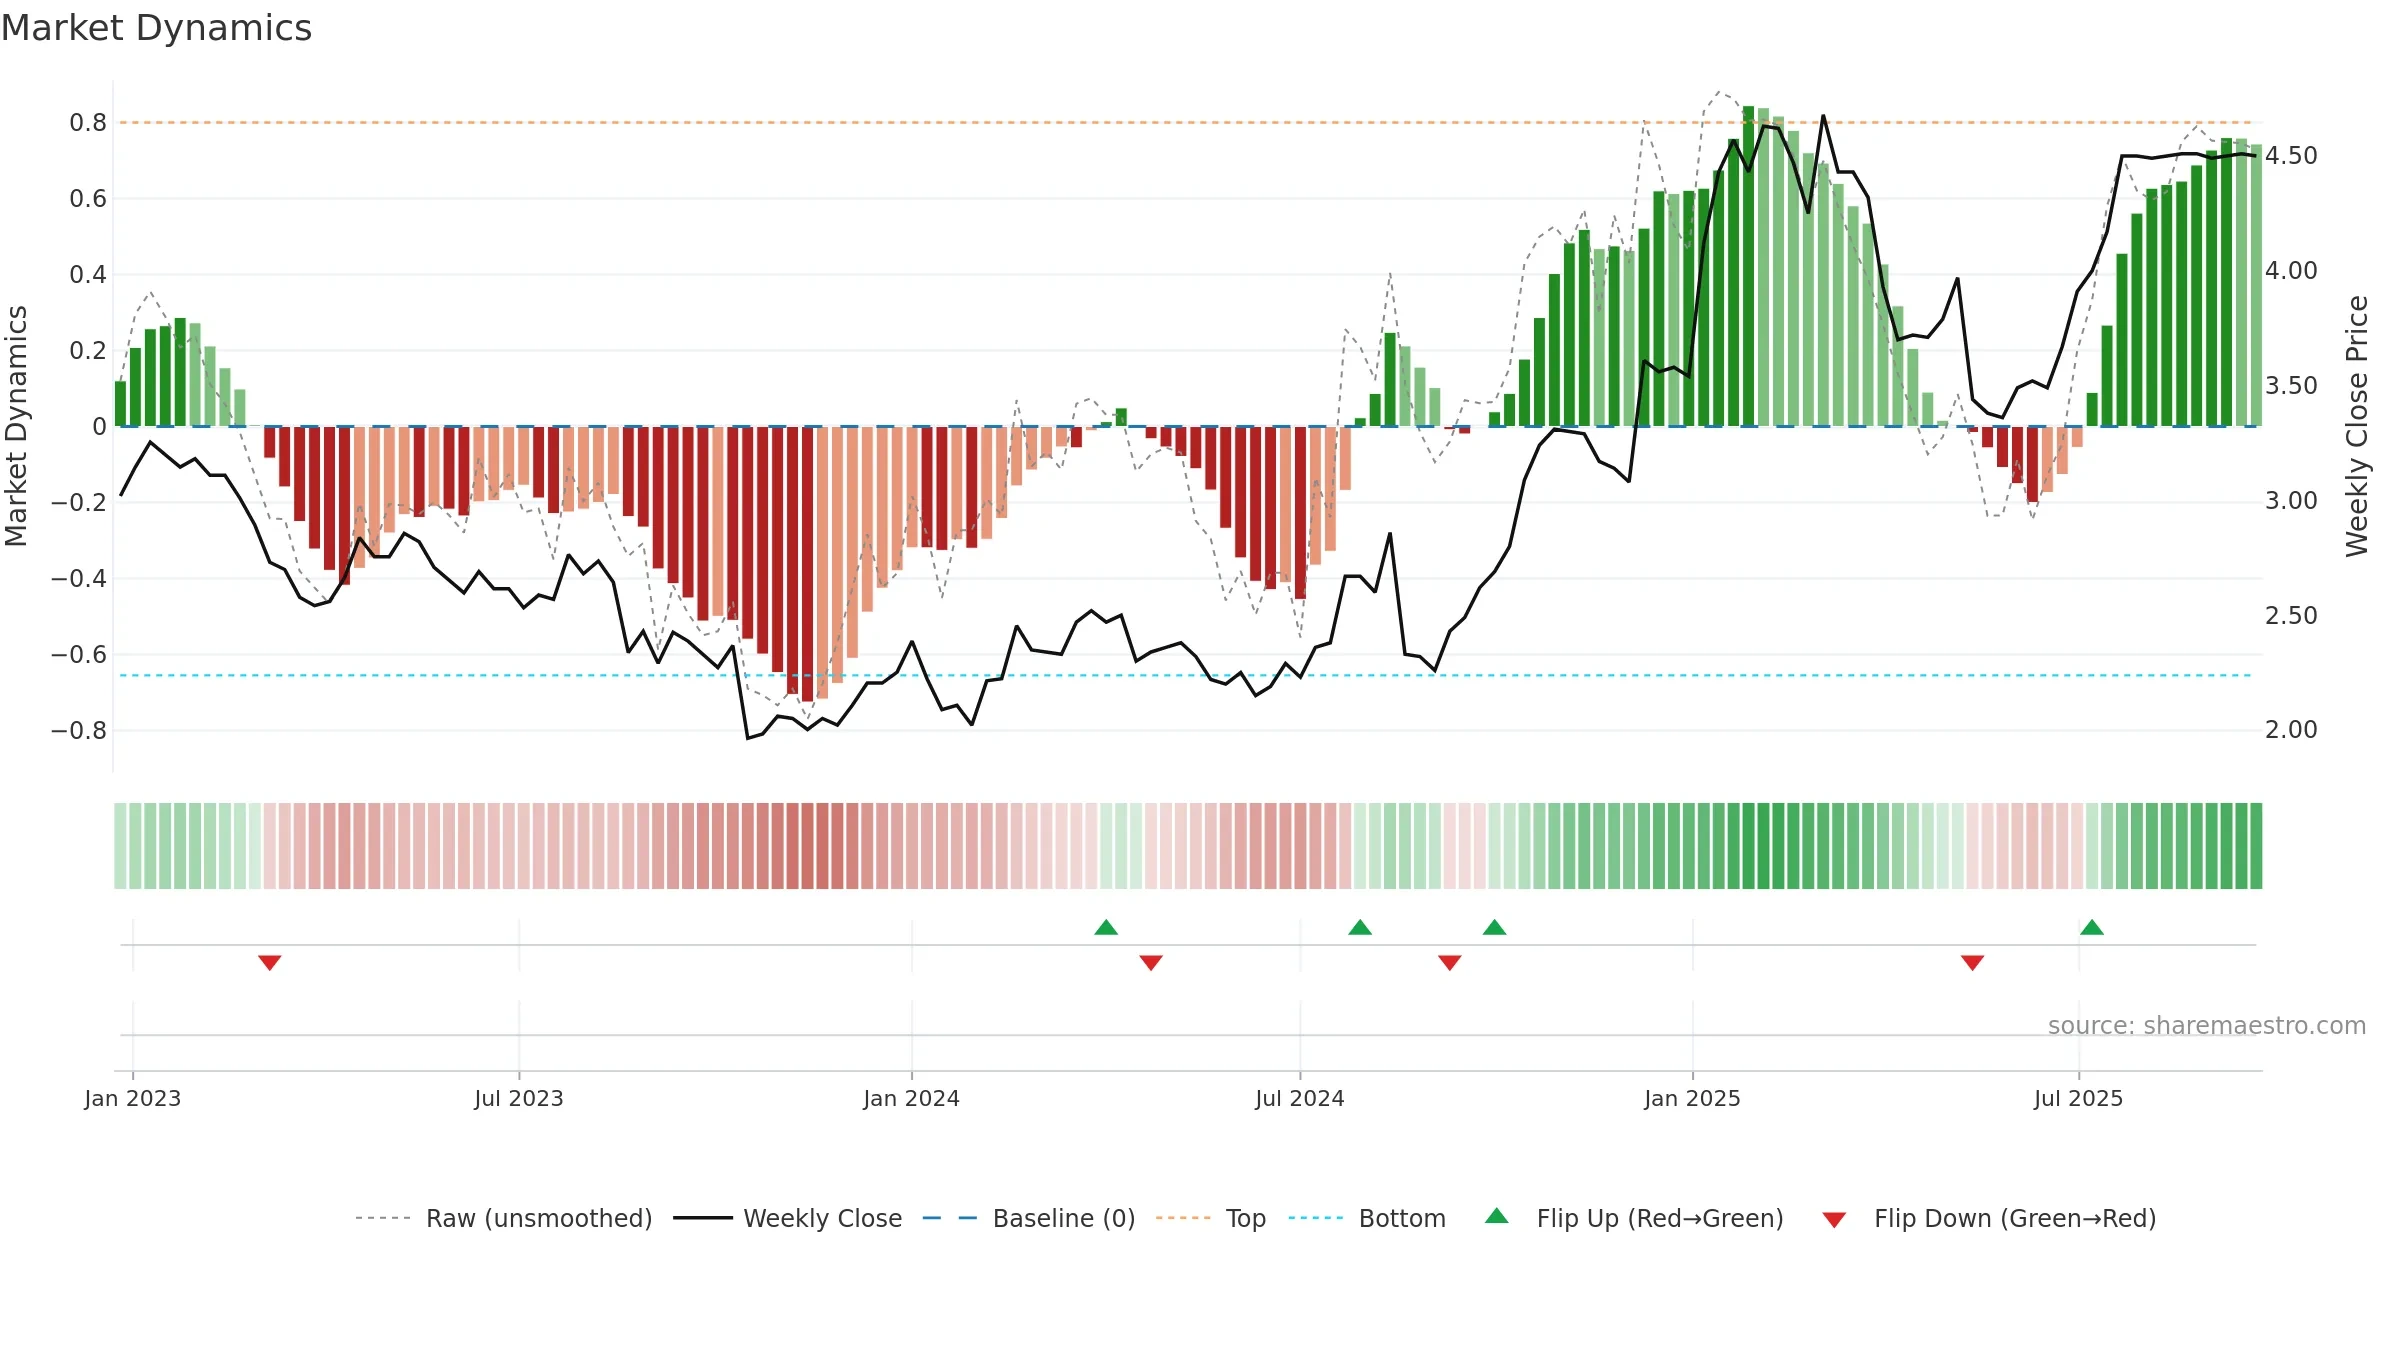Click the Jul 2025 x-axis label
Image resolution: width=2400 pixels, height=1350 pixels.
pos(2079,1098)
